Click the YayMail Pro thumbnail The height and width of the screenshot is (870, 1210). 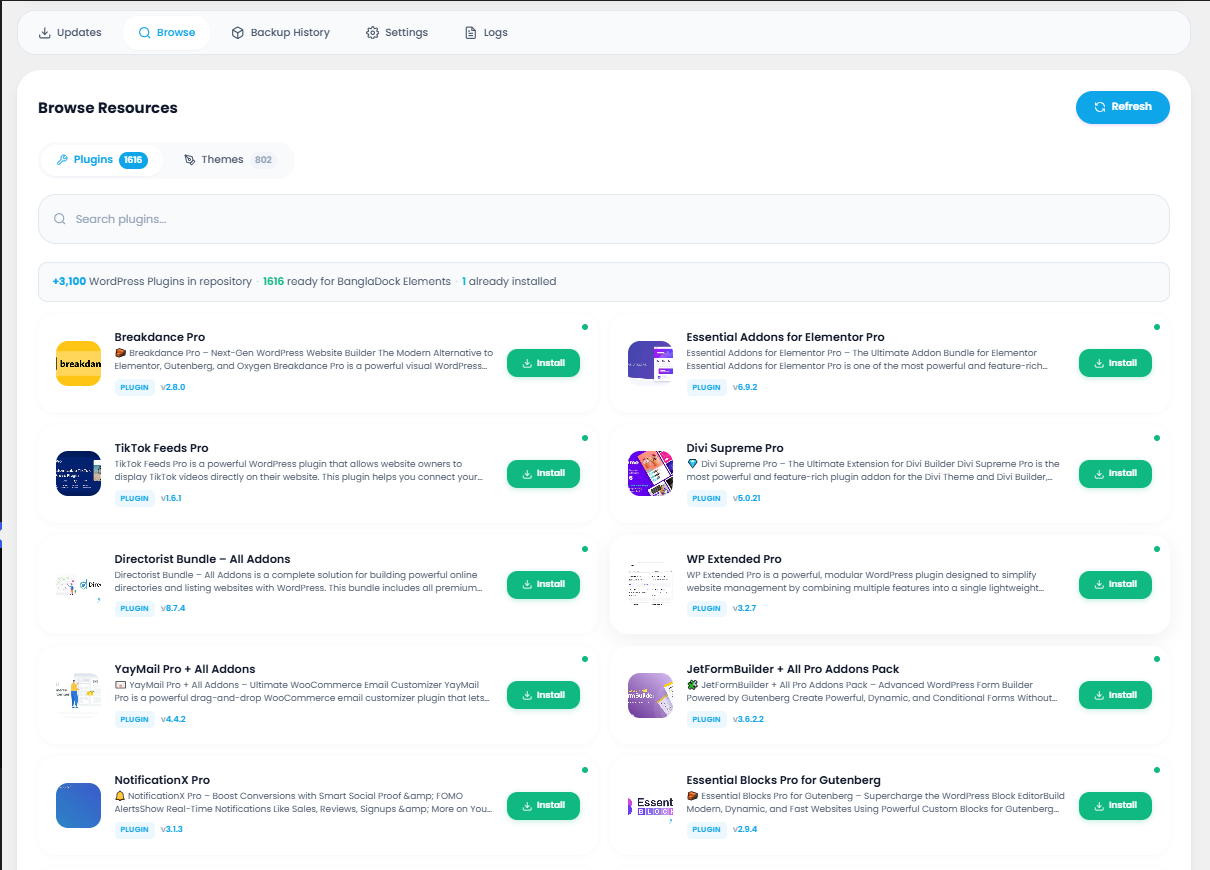tap(78, 695)
